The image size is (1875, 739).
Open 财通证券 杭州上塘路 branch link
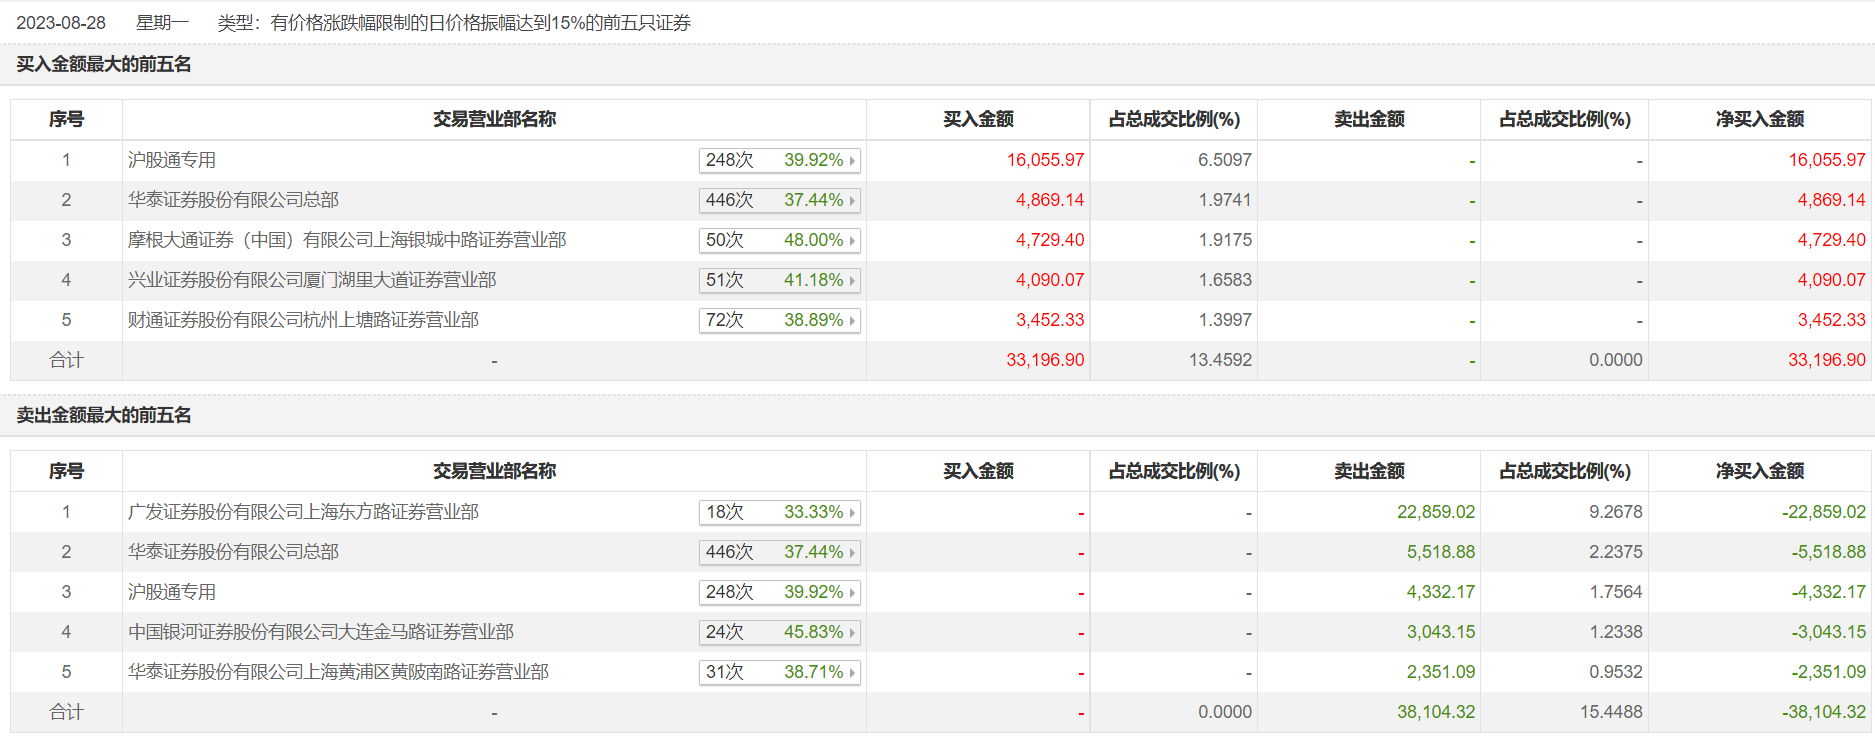pyautogui.click(x=303, y=320)
